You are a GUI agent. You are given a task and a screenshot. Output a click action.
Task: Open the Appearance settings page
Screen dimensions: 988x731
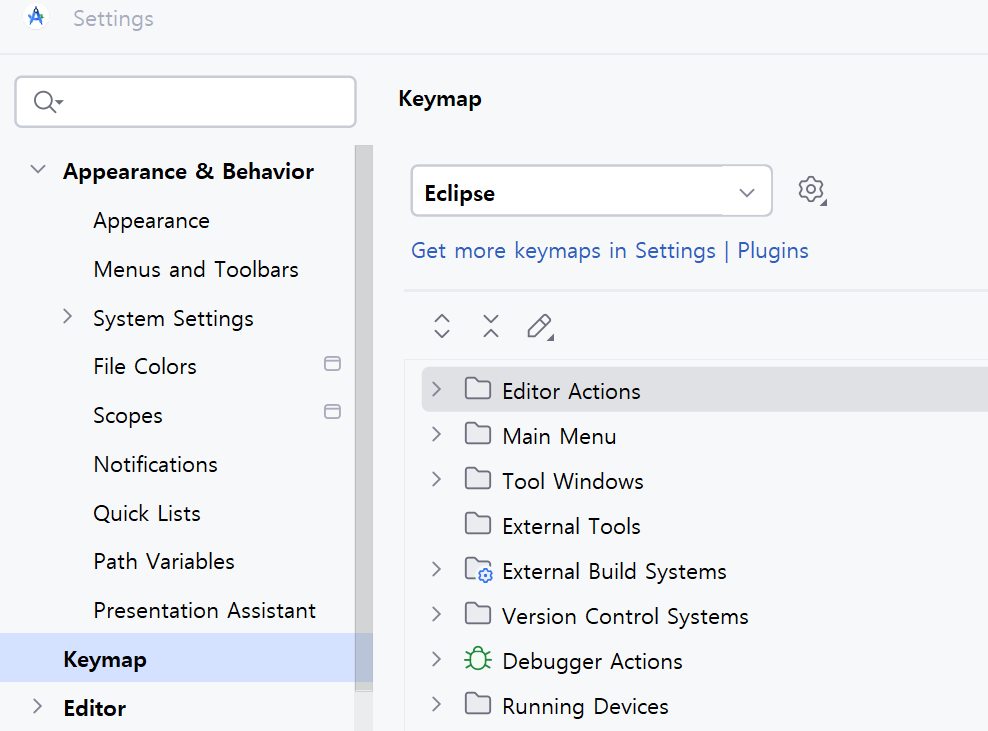151,221
